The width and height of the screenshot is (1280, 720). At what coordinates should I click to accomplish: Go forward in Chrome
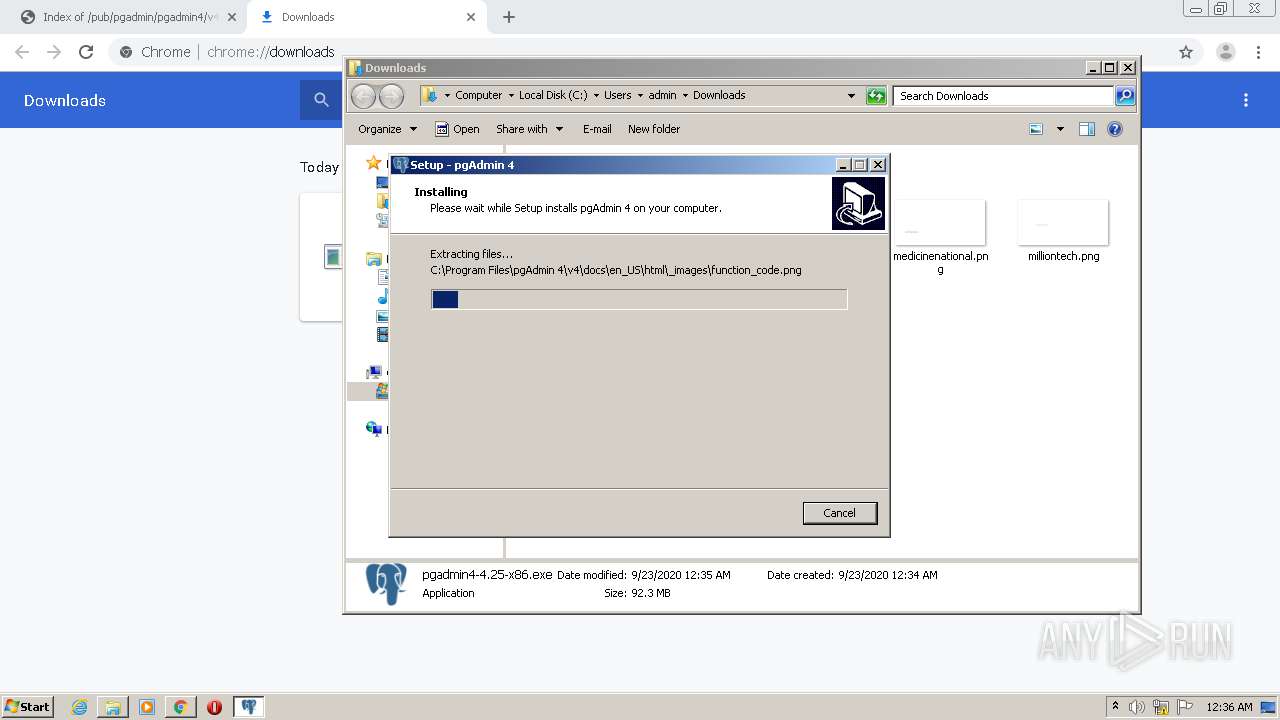point(54,52)
